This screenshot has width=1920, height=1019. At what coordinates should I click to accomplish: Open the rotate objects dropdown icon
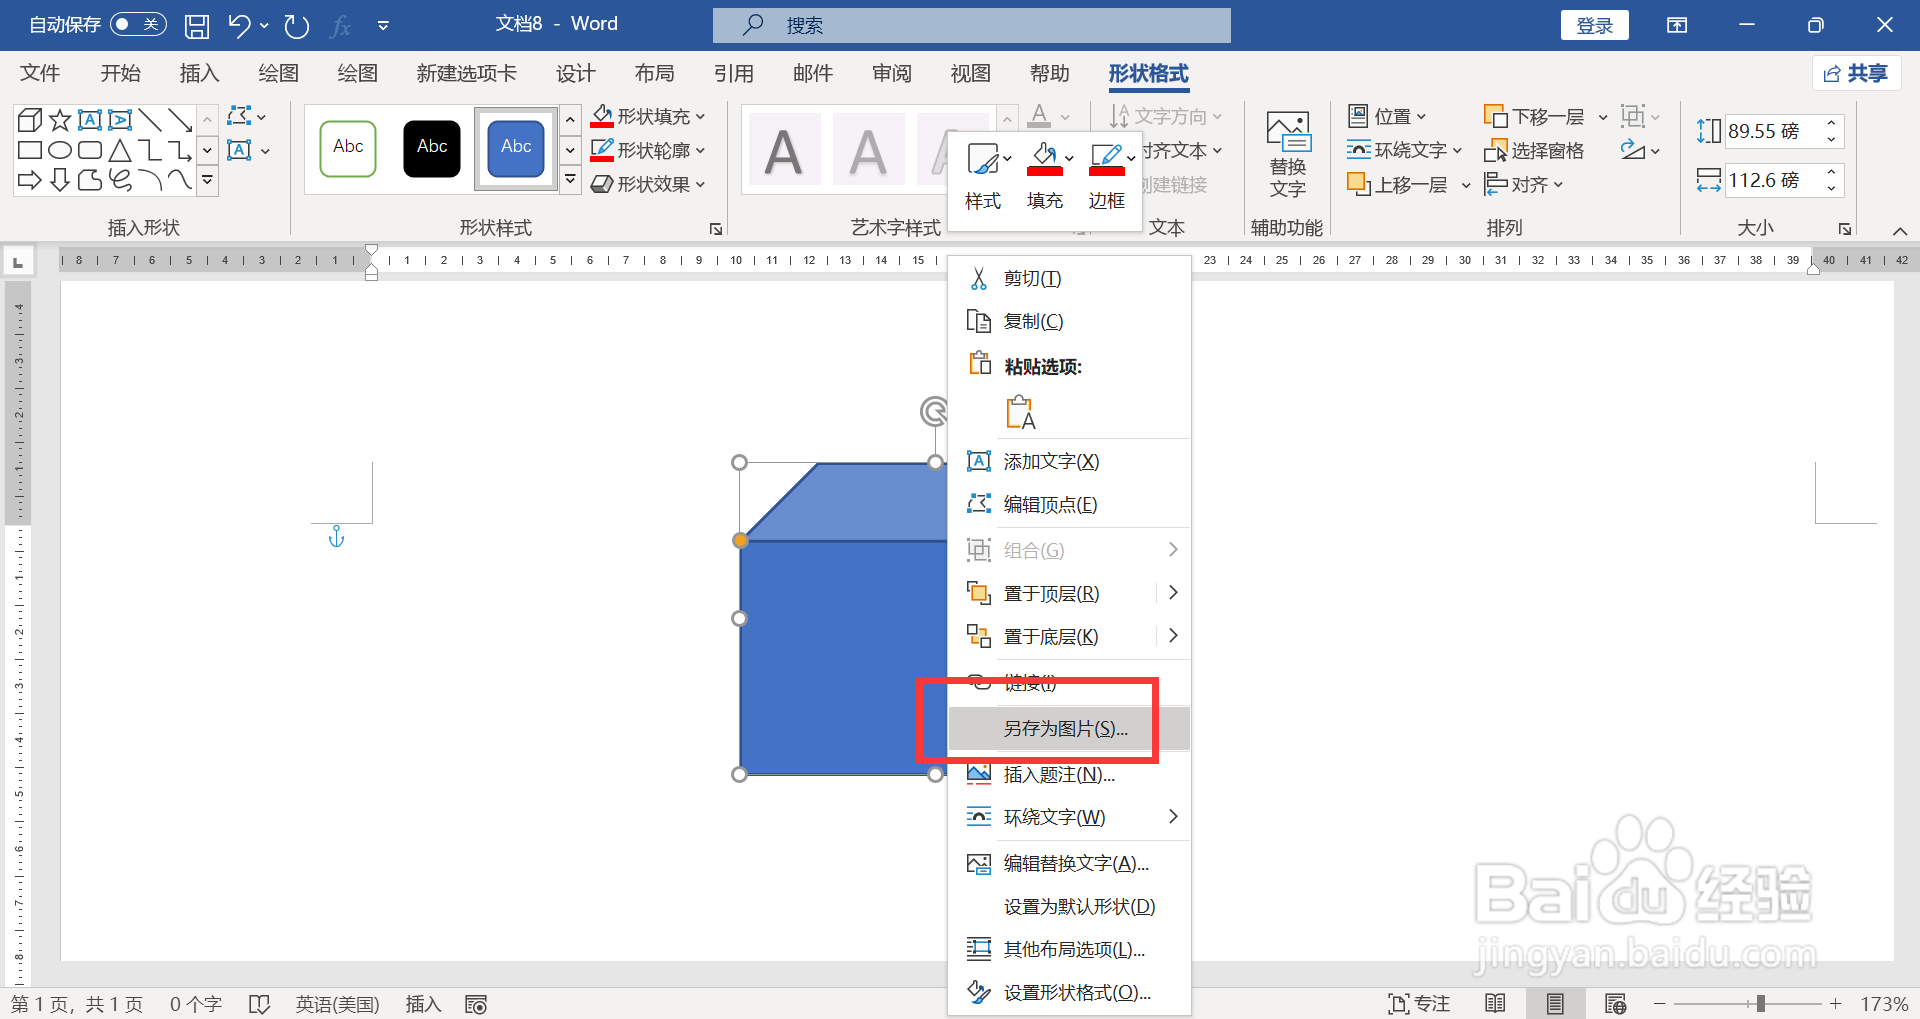pos(1640,150)
